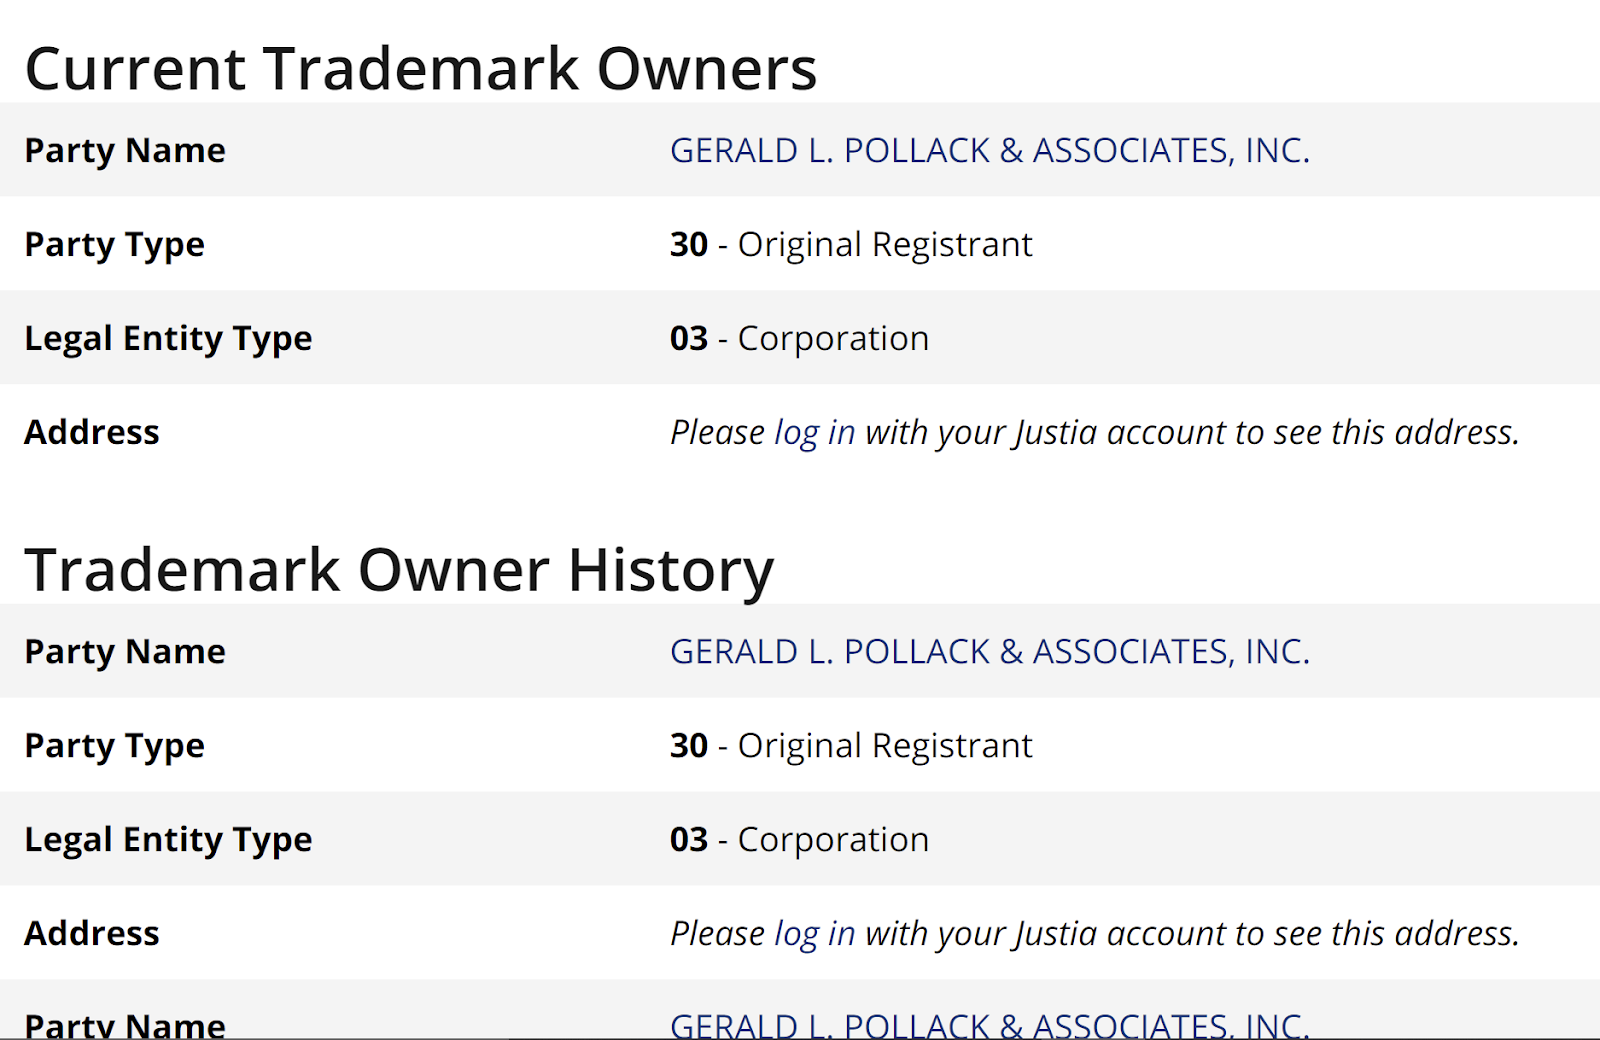Select 'Party Type' label under Trademark Owner History

point(114,746)
